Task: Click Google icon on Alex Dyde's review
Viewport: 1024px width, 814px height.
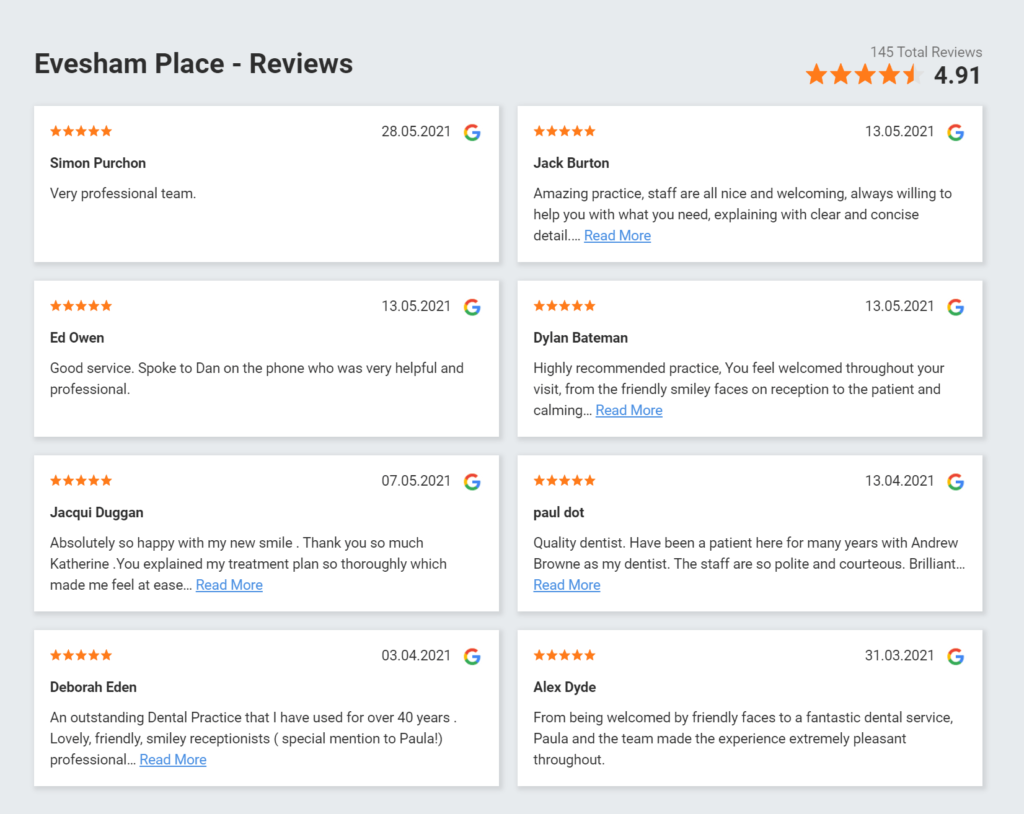Action: pos(955,656)
